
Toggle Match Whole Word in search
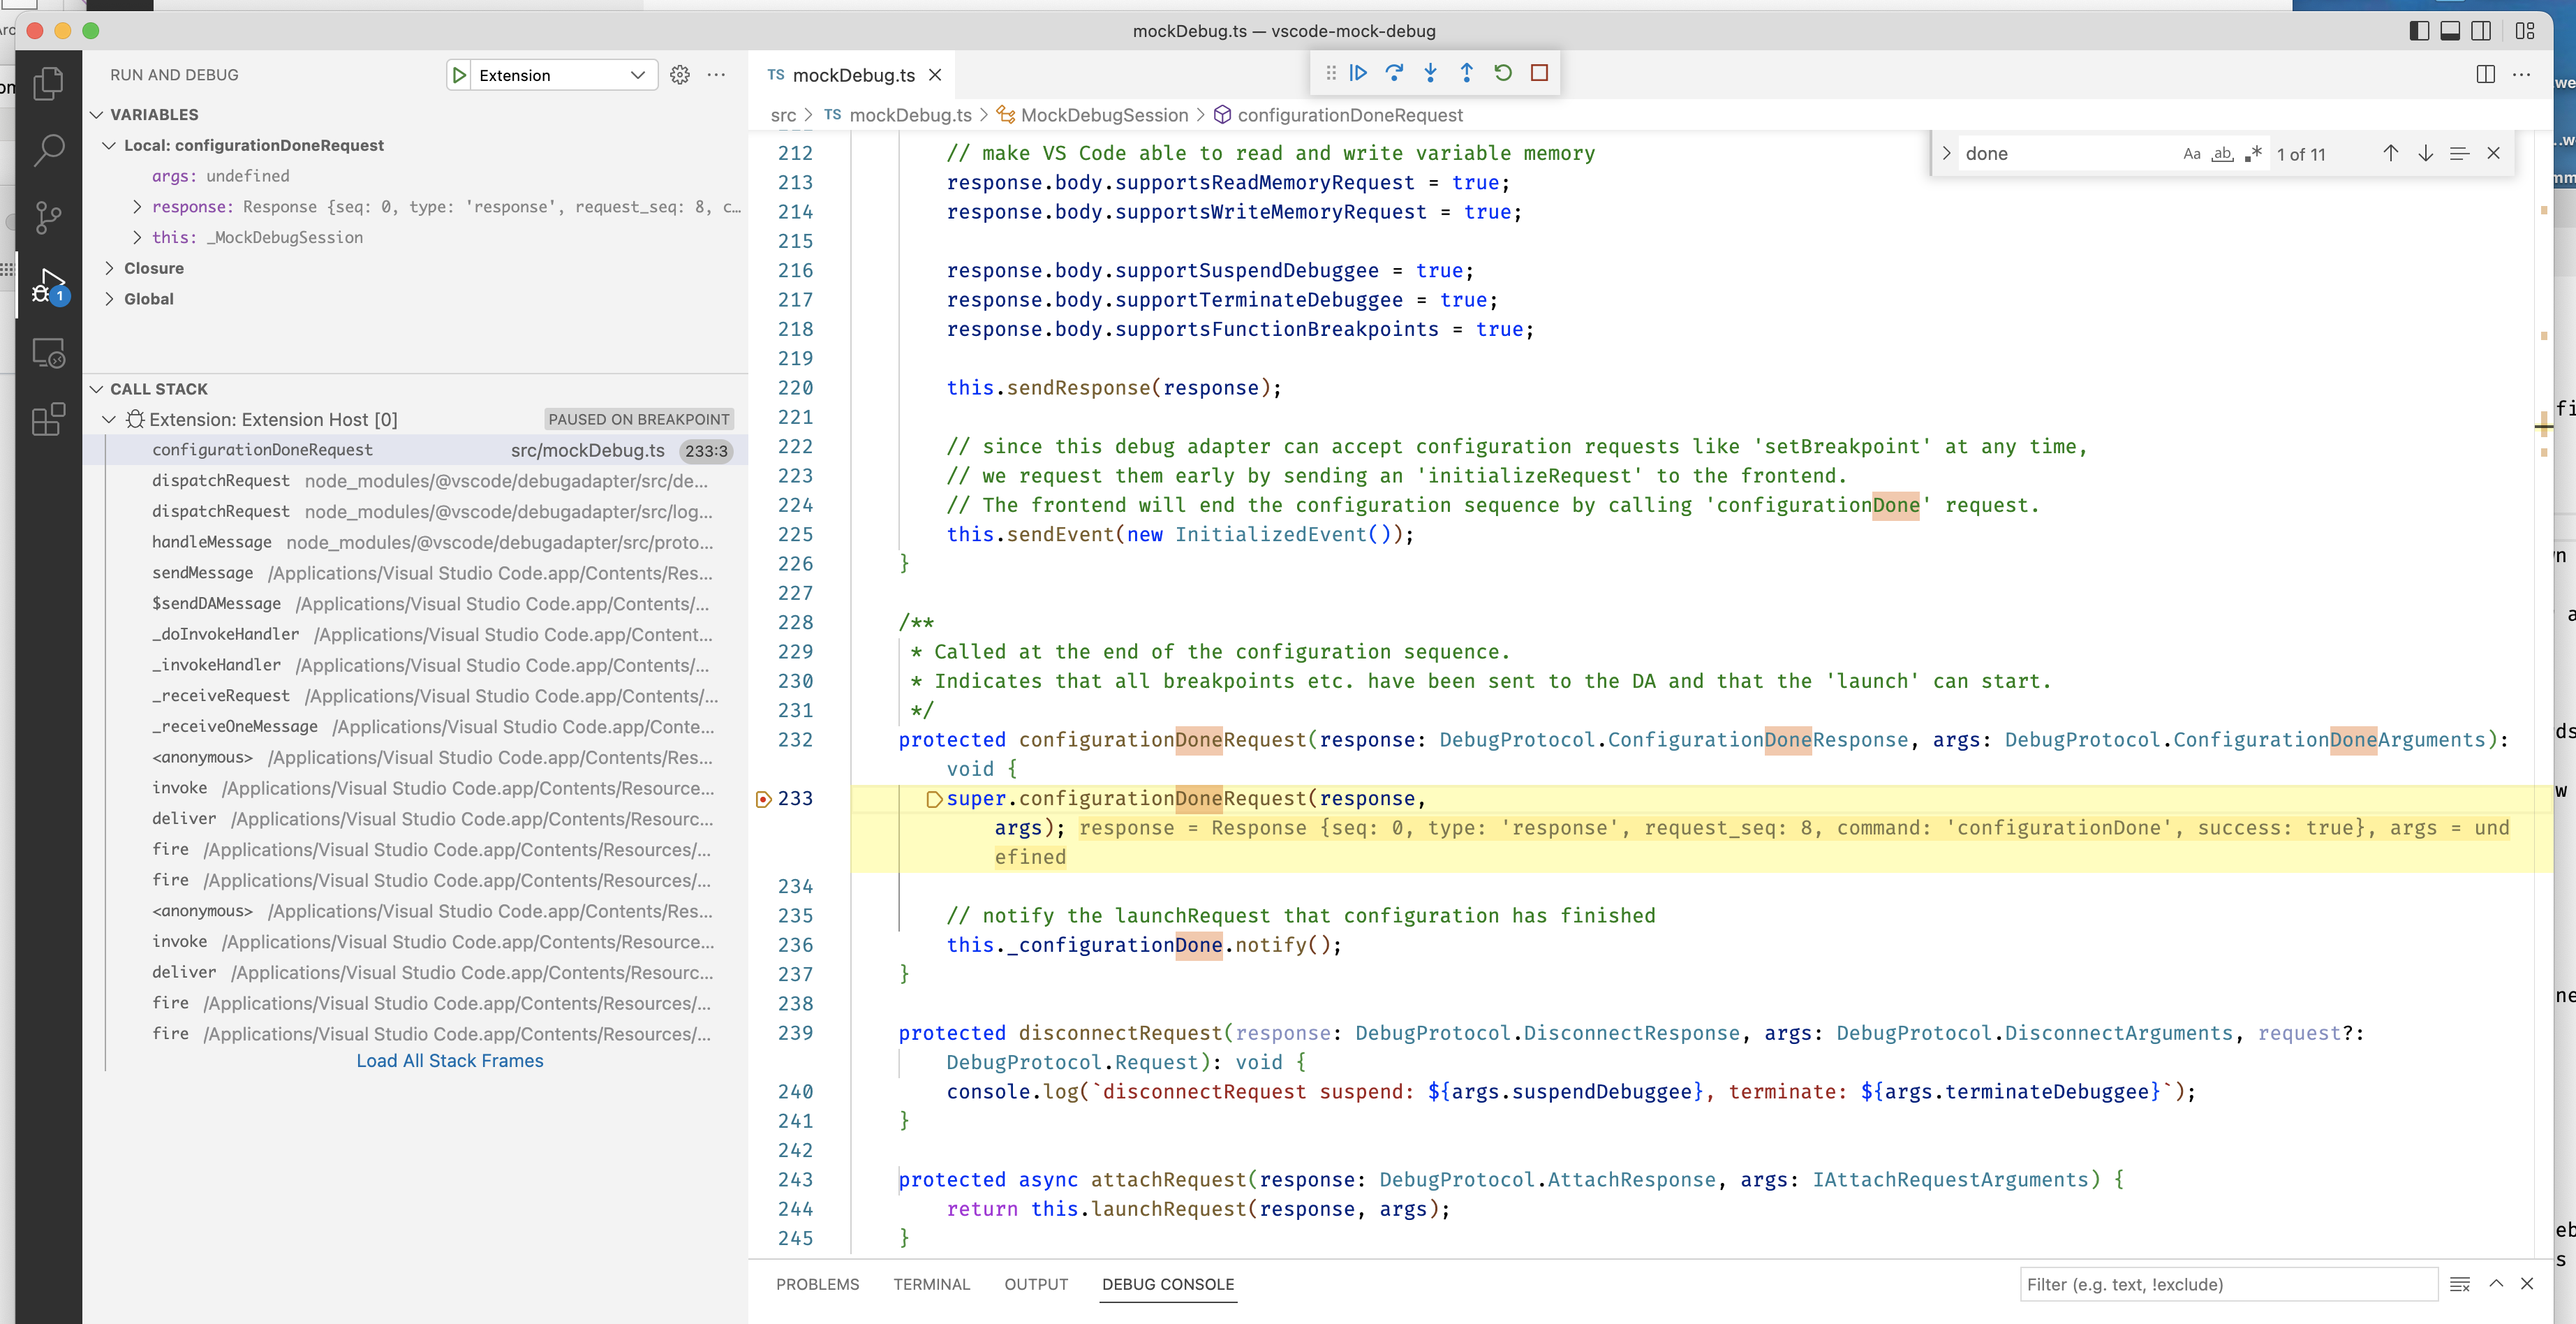[x=2222, y=153]
